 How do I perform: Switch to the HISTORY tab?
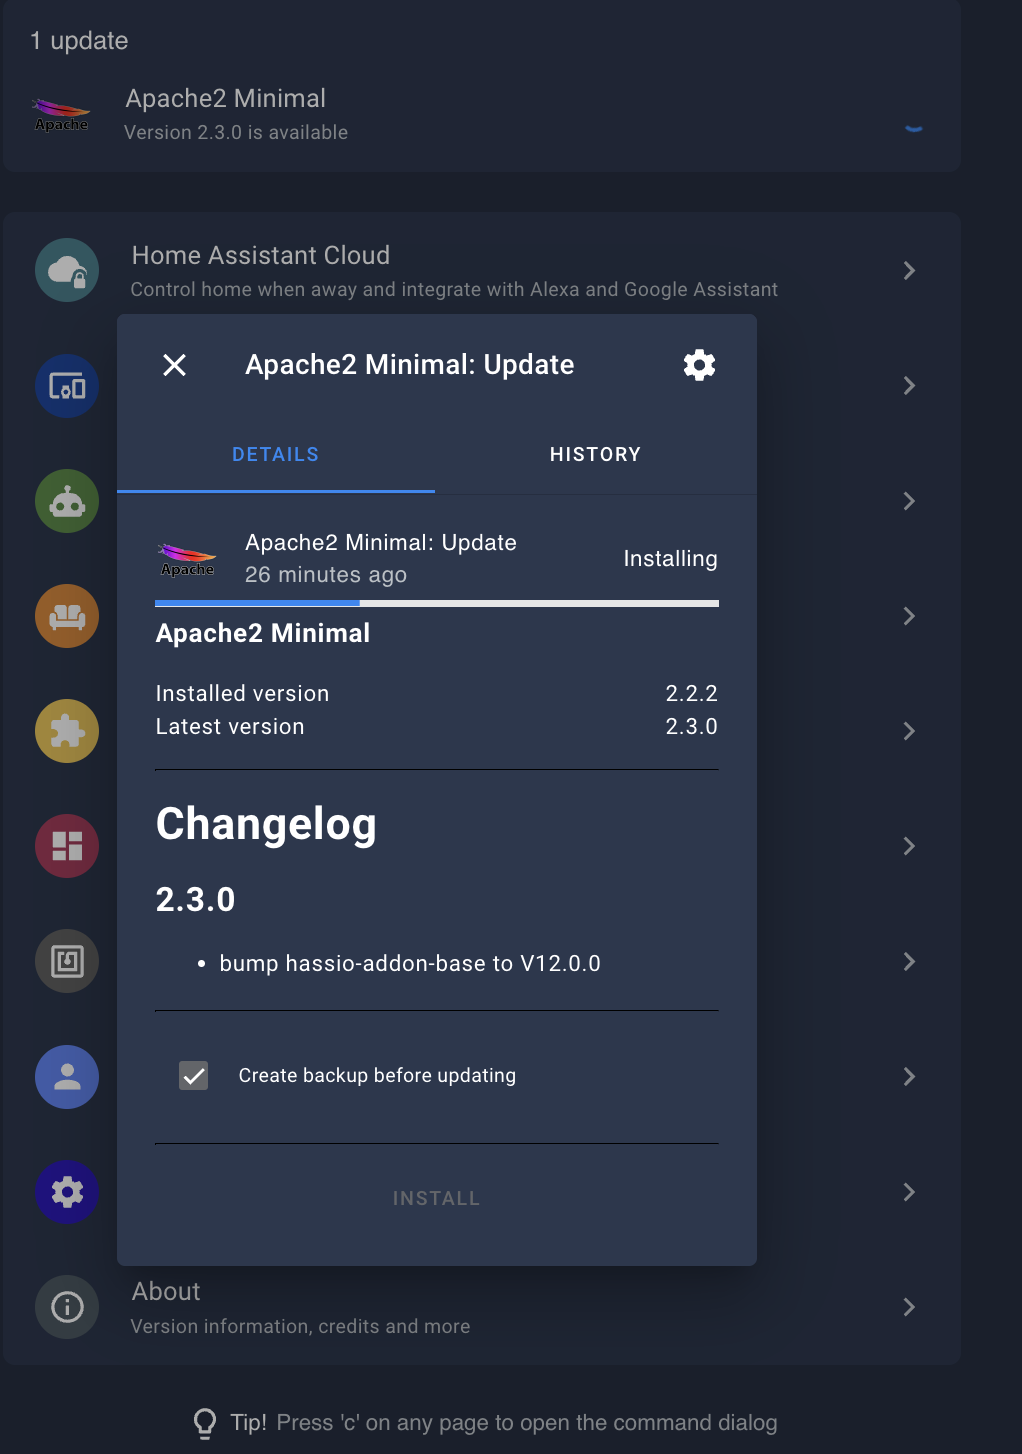595,454
